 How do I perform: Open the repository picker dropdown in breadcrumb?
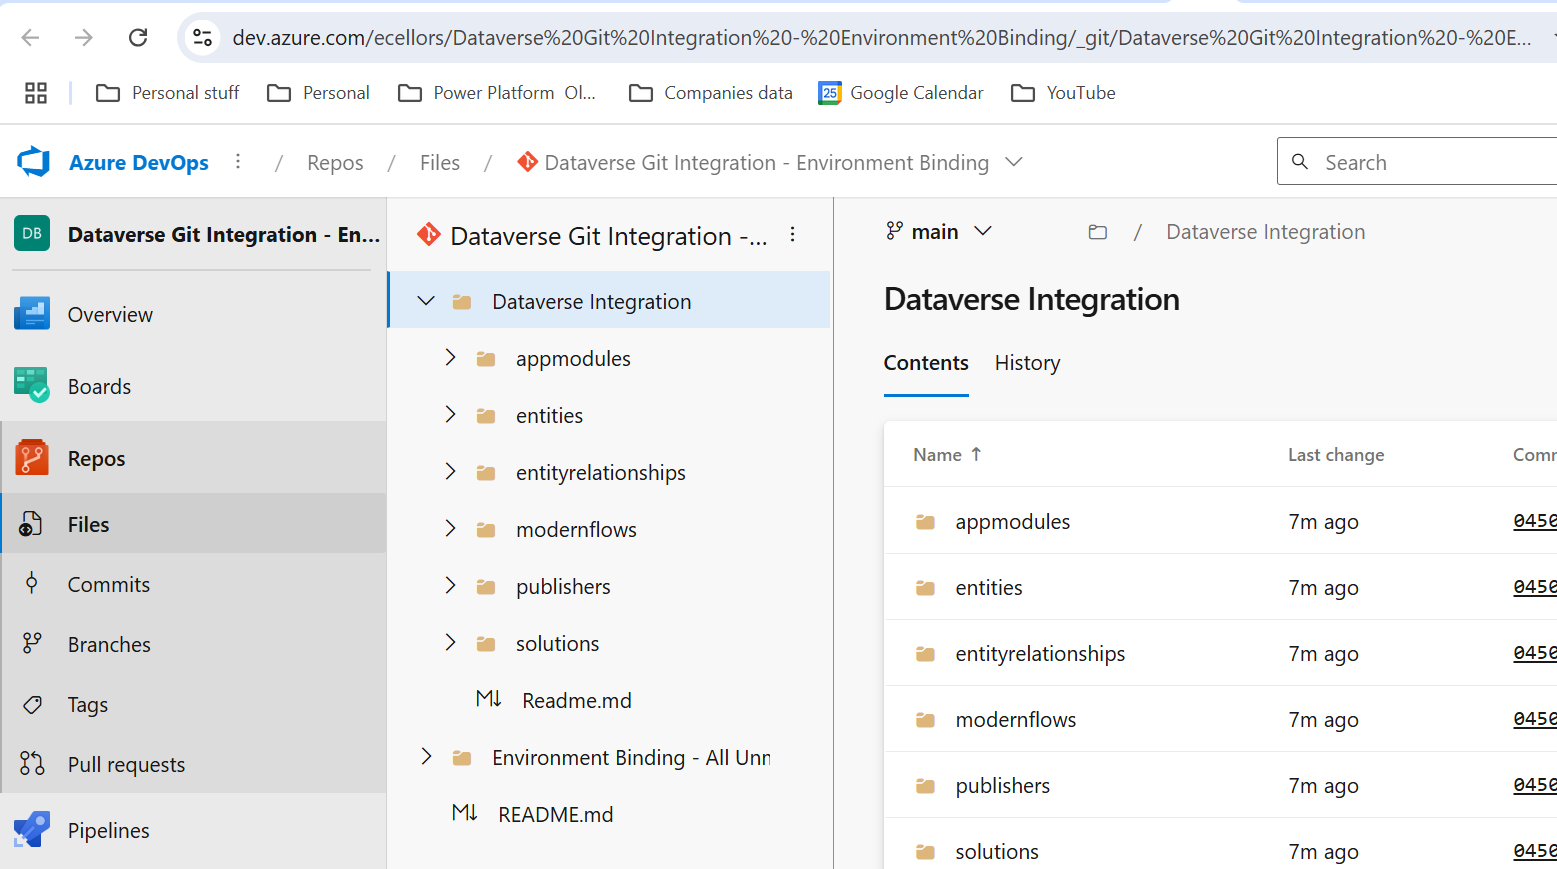pos(1014,162)
